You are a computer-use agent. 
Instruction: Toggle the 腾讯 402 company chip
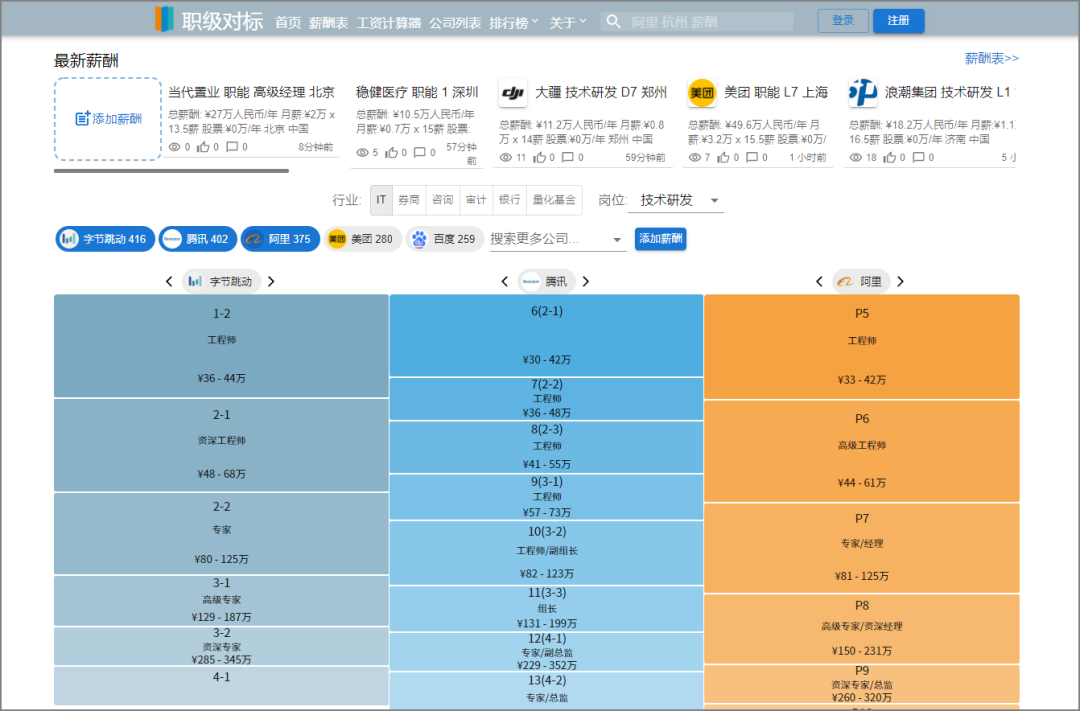pyautogui.click(x=198, y=239)
